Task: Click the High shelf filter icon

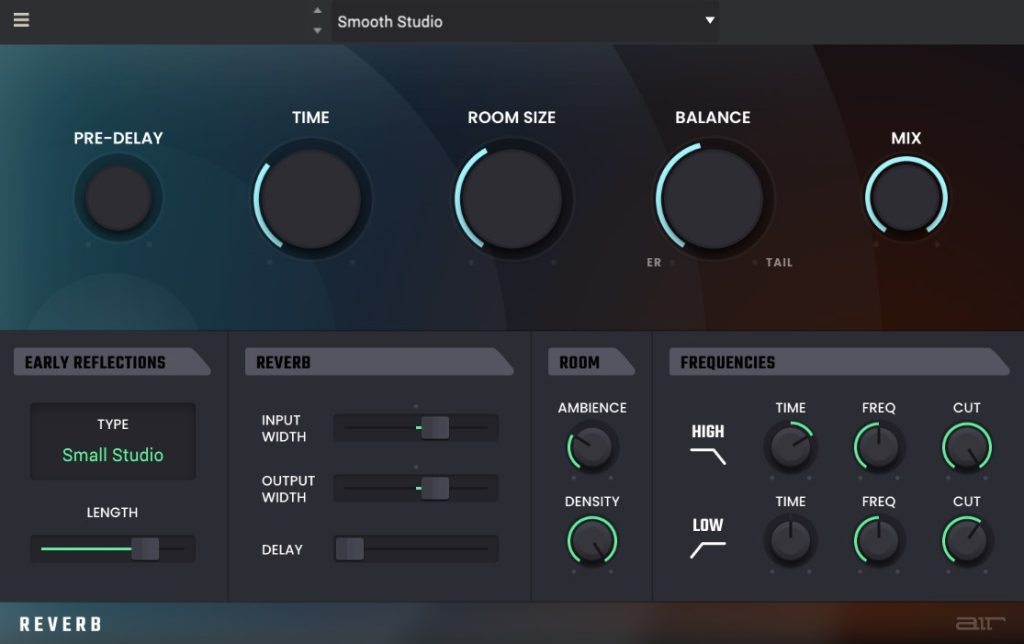Action: point(708,456)
